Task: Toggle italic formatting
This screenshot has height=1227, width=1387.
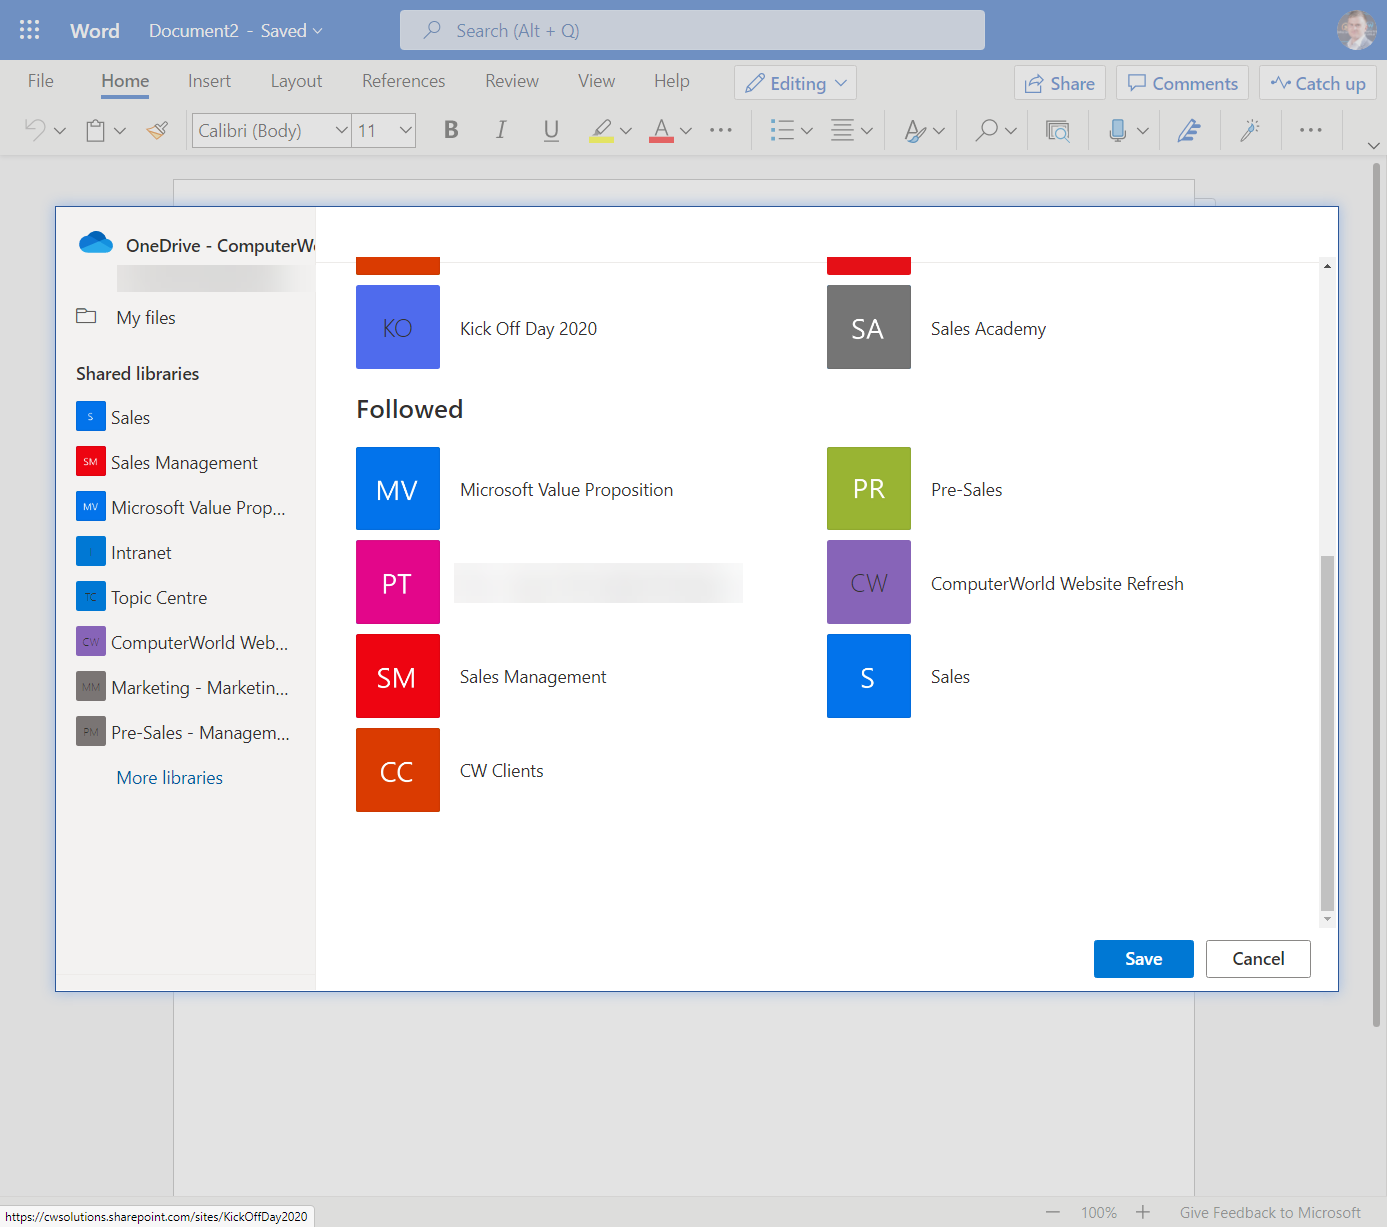Action: click(501, 130)
